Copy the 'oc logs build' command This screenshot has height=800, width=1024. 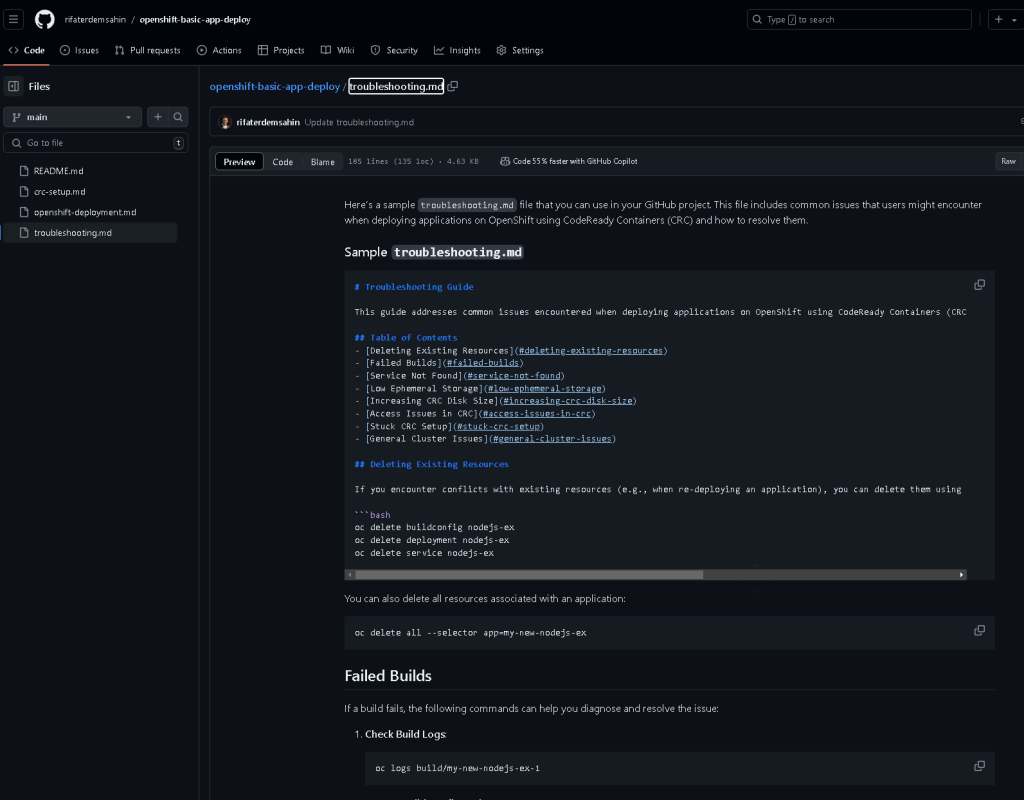[980, 766]
